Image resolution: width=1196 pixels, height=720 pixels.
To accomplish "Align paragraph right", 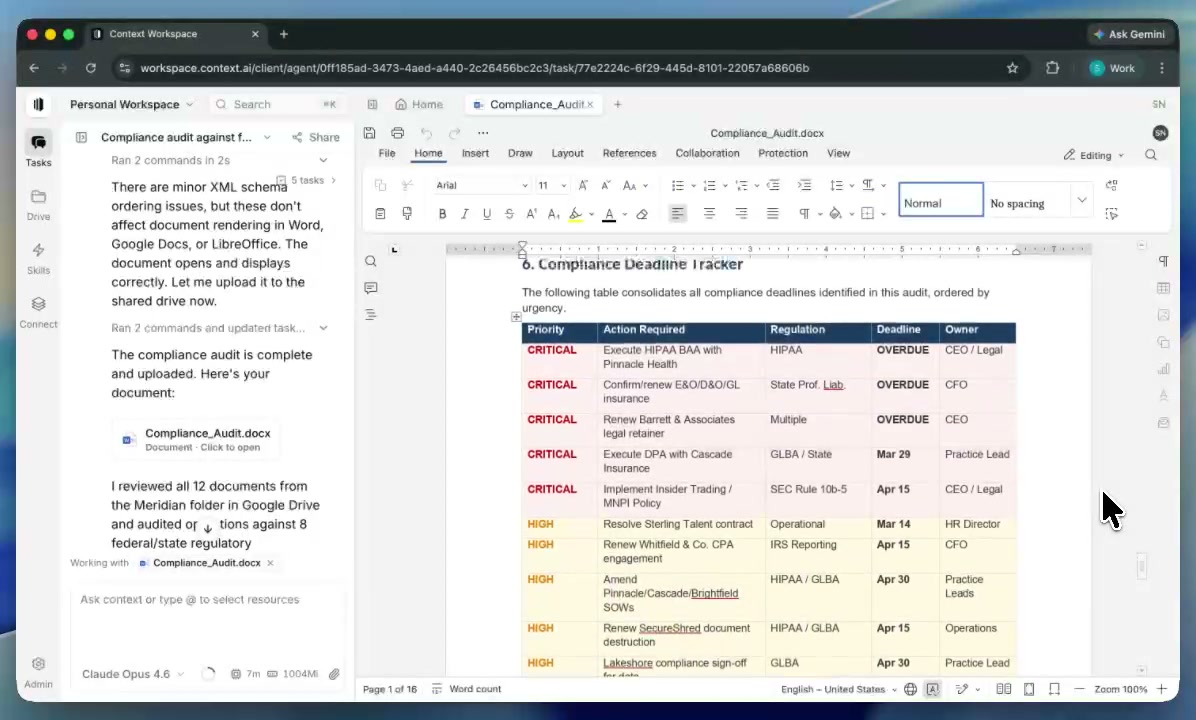I will click(741, 214).
